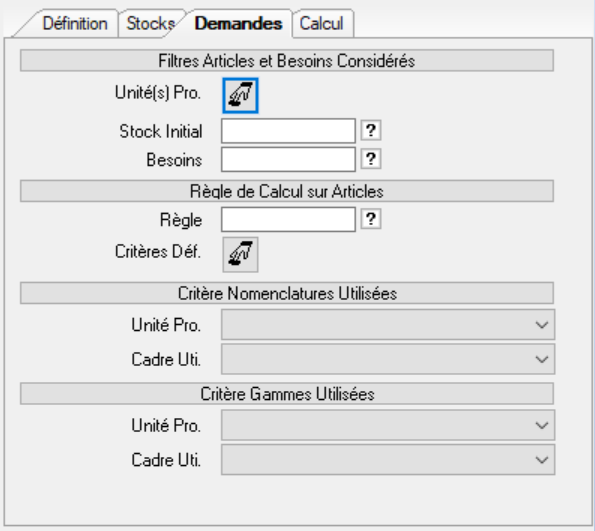The image size is (595, 531).
Task: Focus the Stock Initial text field
Action: 288,131
